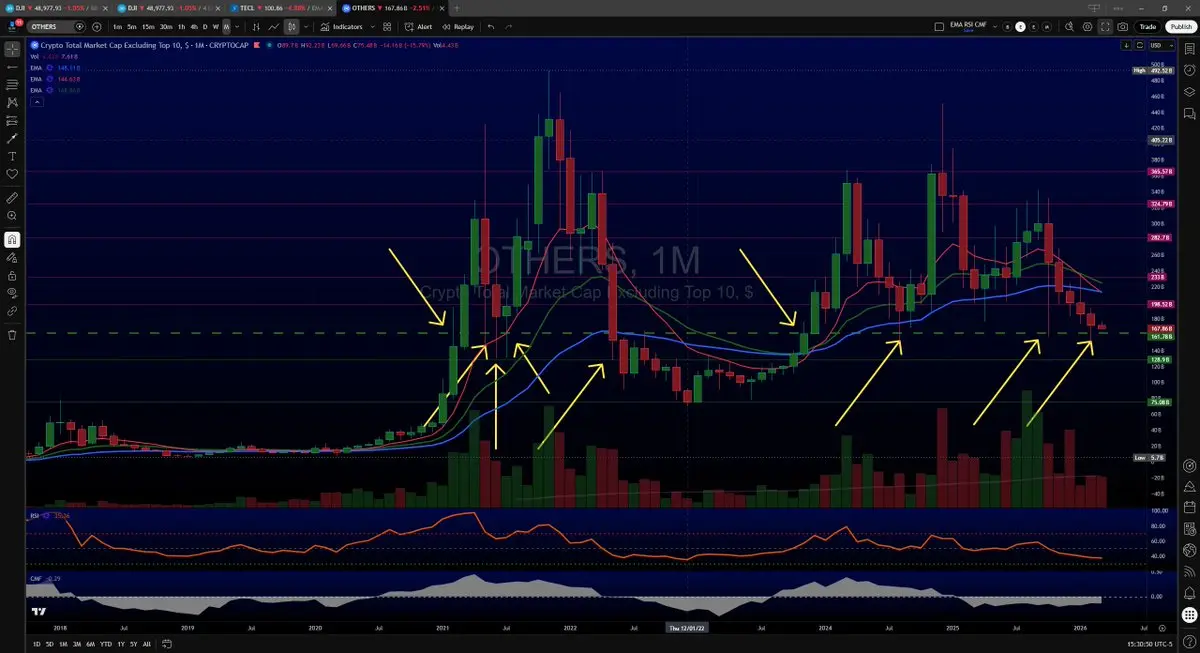Viewport: 1200px width, 653px height.
Task: Select the 5Y date range
Action: point(133,644)
